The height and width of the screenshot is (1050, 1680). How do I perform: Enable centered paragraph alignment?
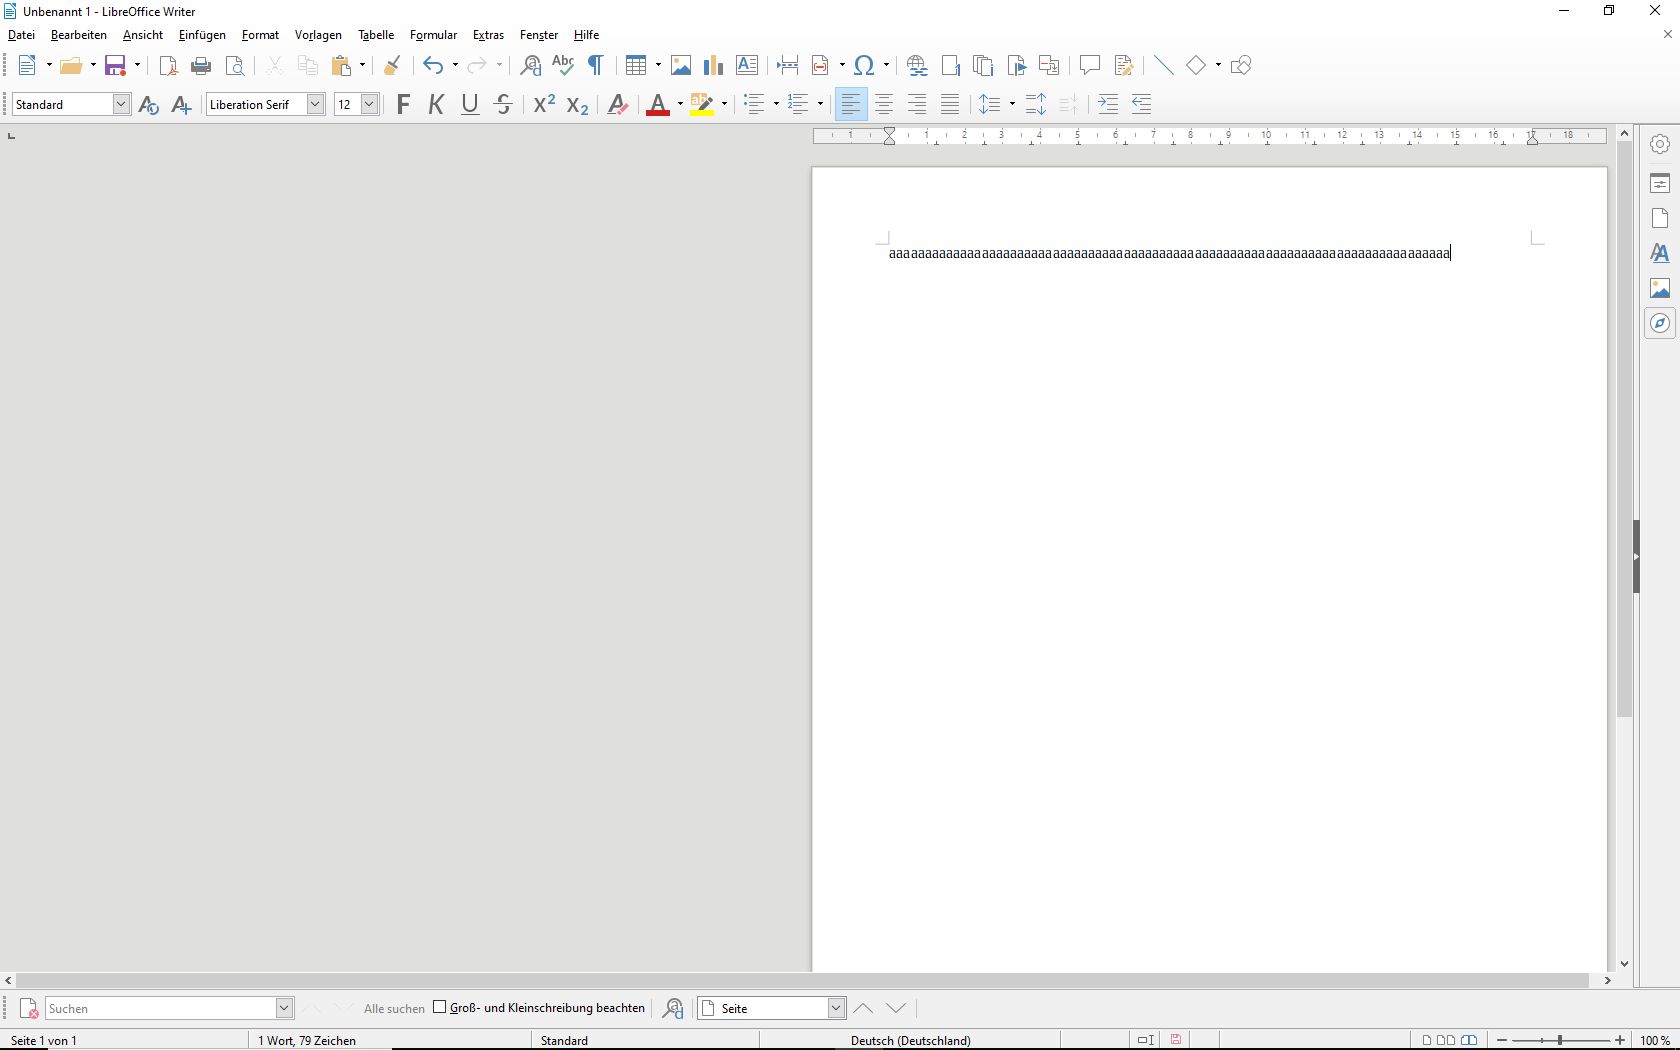pyautogui.click(x=884, y=104)
